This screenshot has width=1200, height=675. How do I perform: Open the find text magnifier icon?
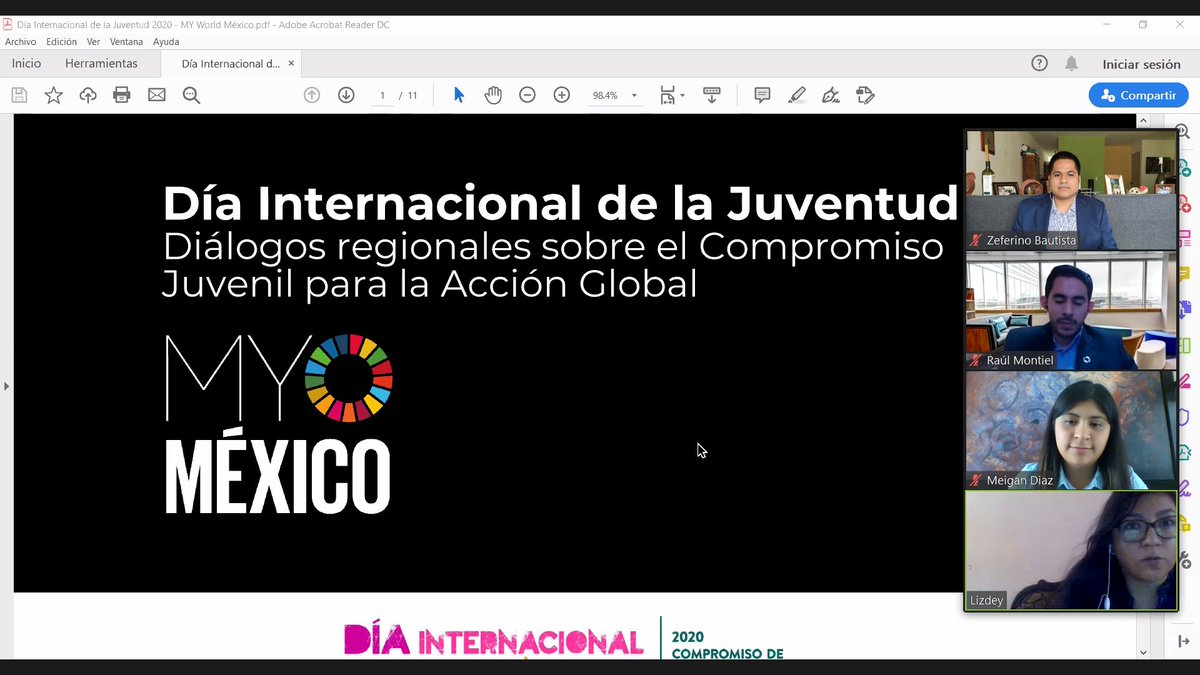192,95
